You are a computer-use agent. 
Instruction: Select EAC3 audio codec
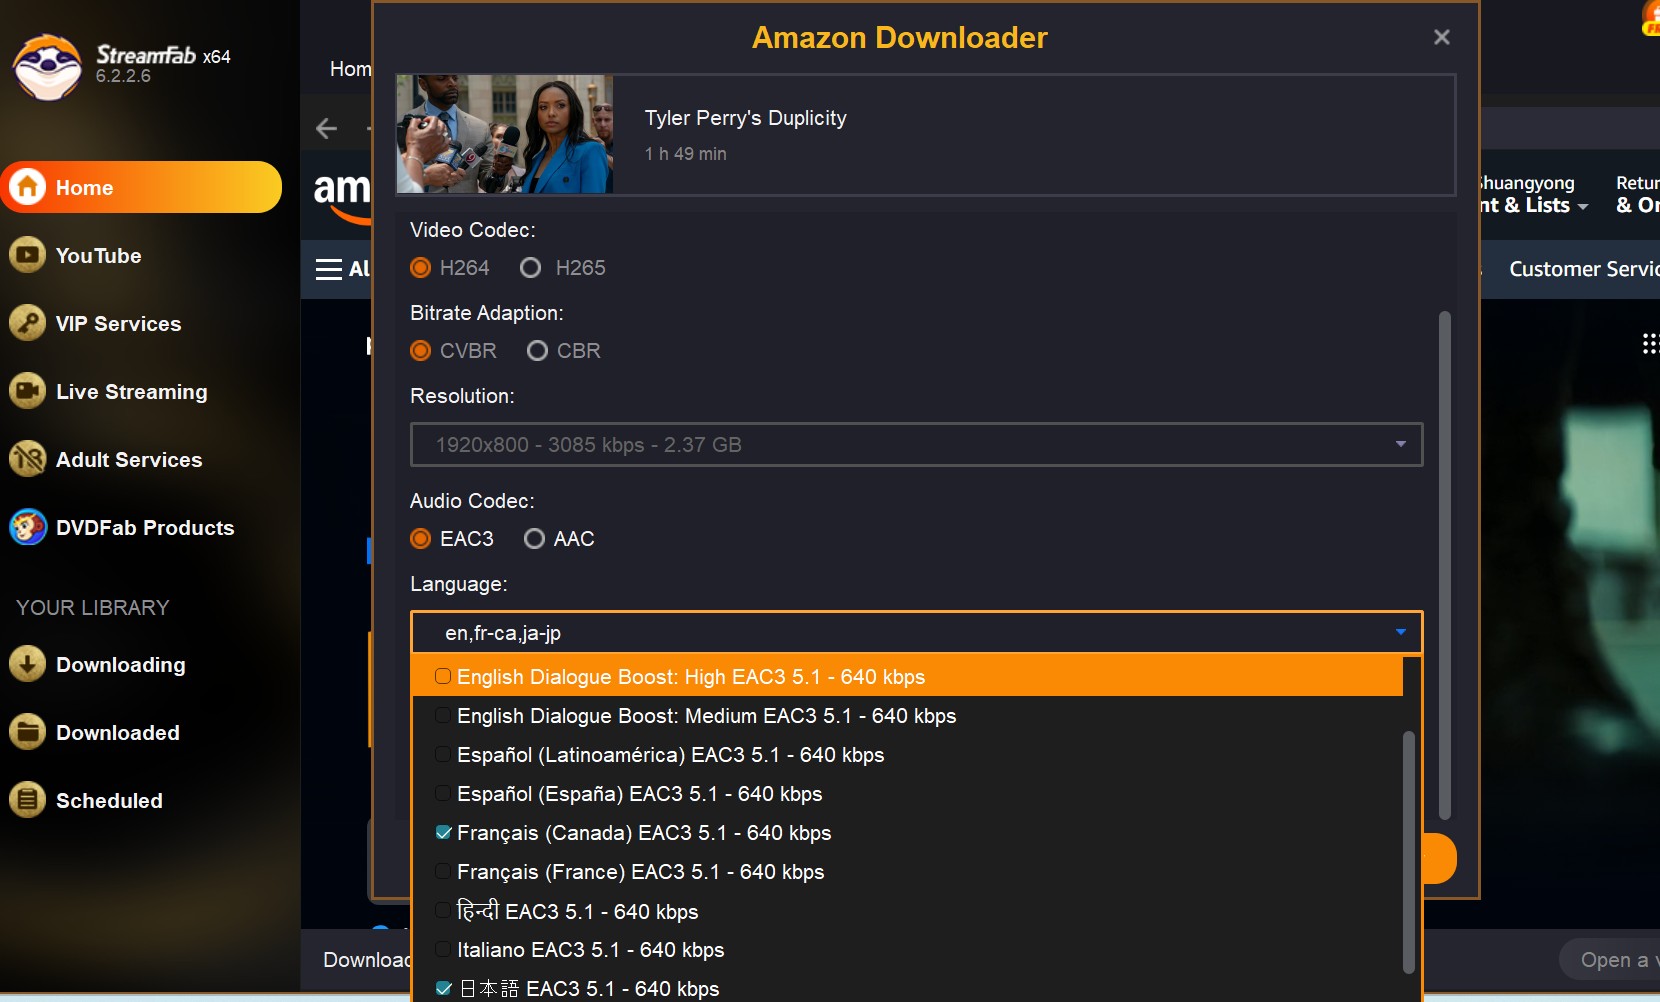pyautogui.click(x=452, y=539)
